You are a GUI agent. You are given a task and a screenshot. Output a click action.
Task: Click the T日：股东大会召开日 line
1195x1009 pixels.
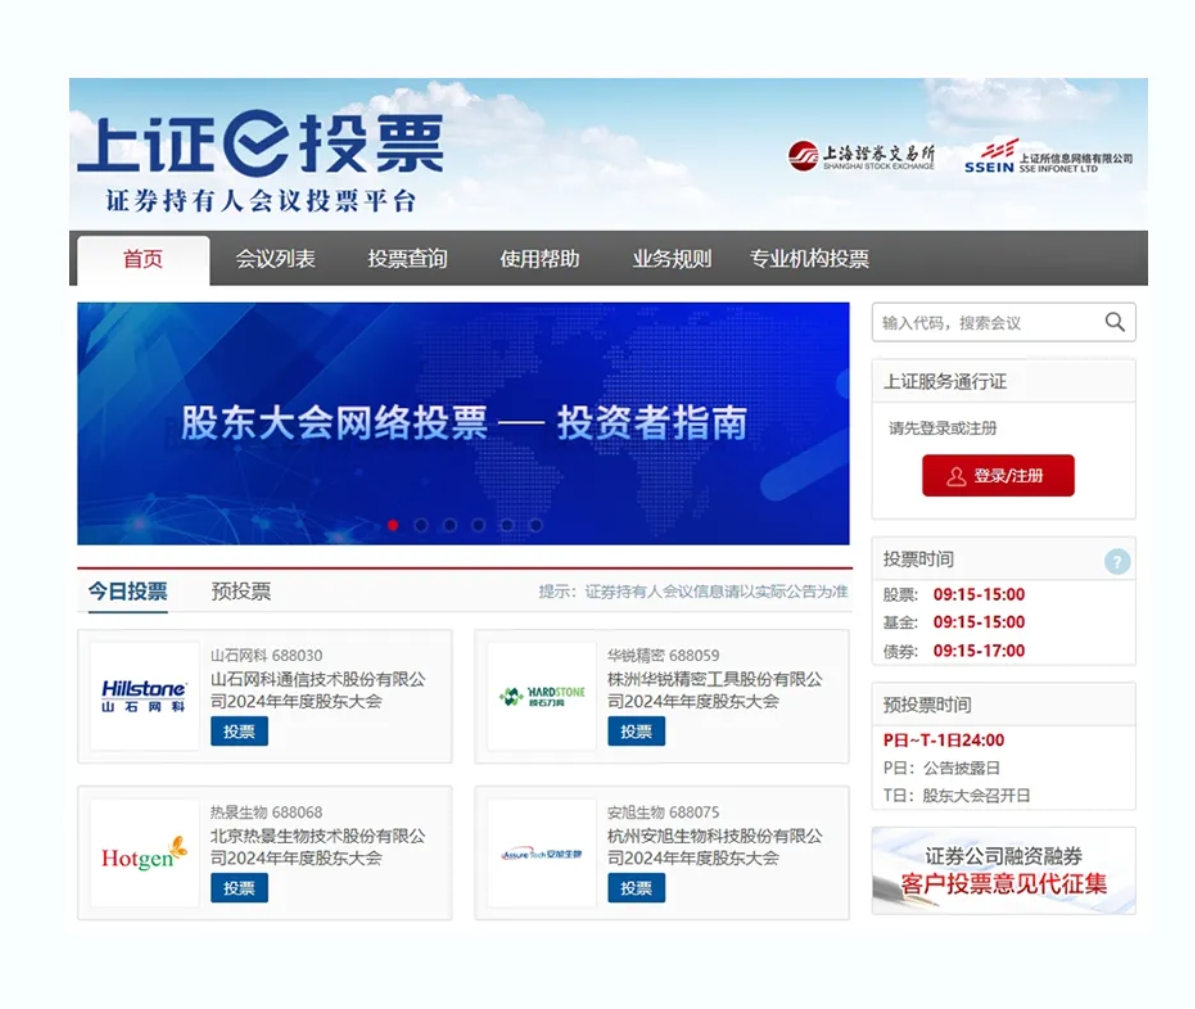(x=956, y=796)
